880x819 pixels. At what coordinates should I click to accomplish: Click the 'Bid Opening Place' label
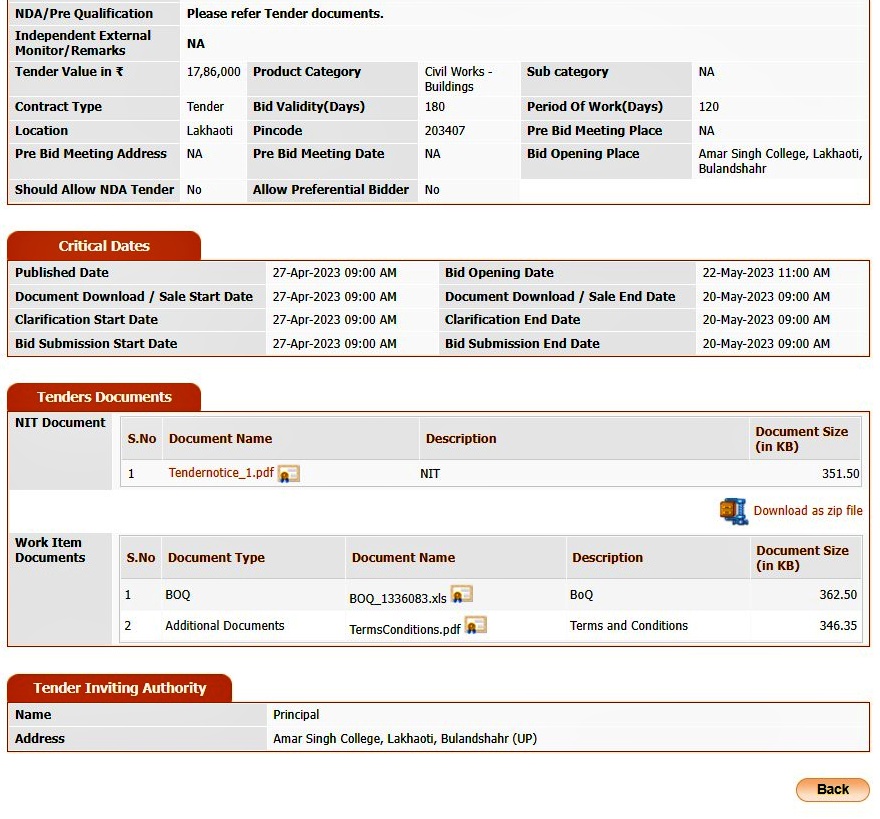[583, 154]
